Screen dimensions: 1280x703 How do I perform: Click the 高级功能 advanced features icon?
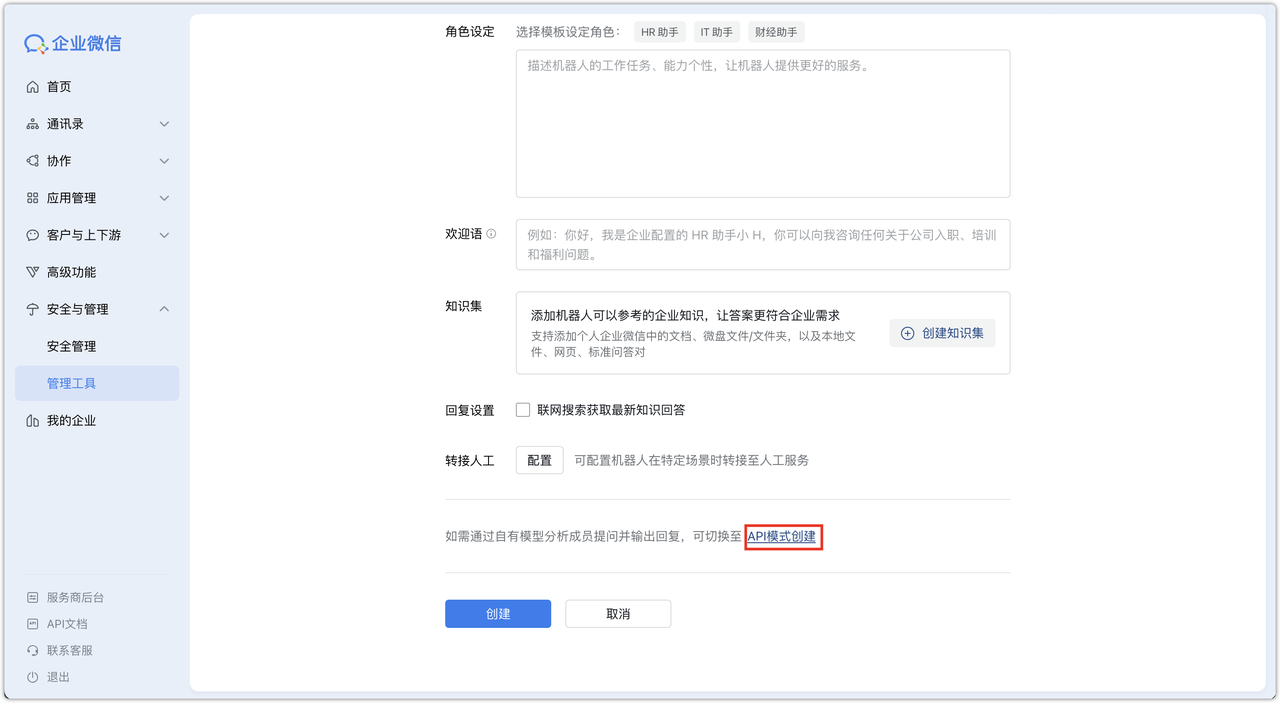[33, 271]
